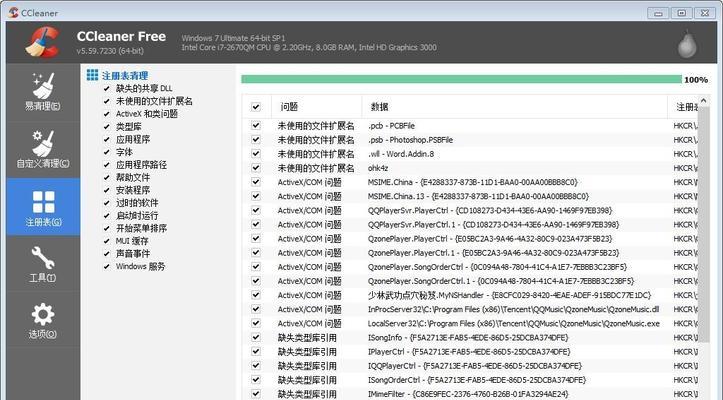Viewport: 723px width, 400px height.
Task: Toggle the 帮助文件 option
Action: (107, 177)
